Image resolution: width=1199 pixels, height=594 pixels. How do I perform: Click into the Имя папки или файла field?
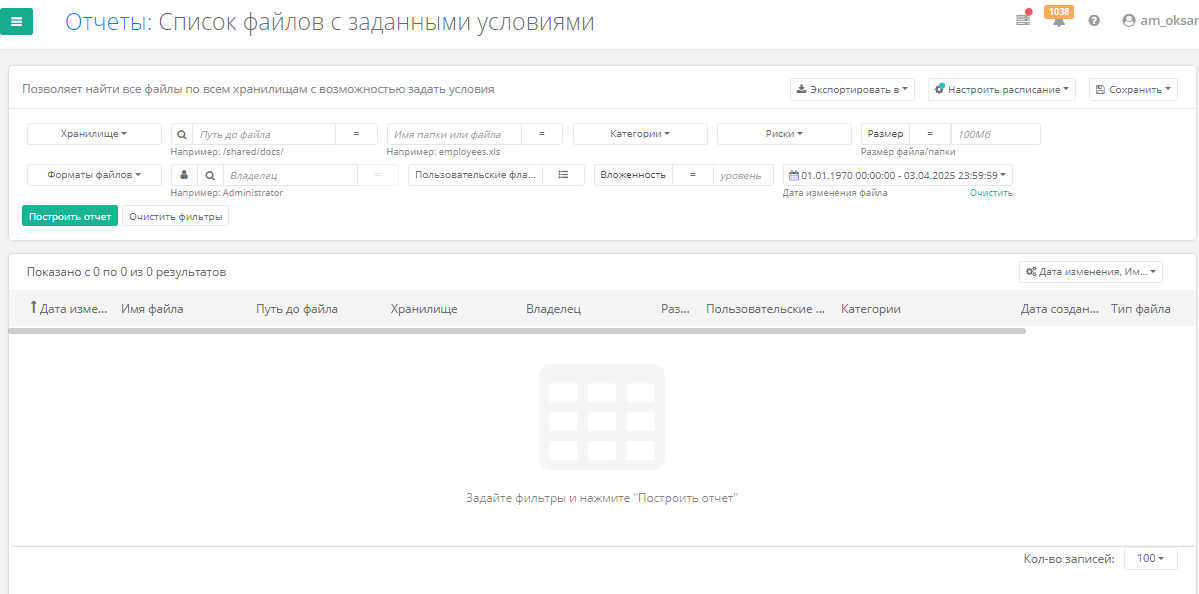(x=454, y=134)
